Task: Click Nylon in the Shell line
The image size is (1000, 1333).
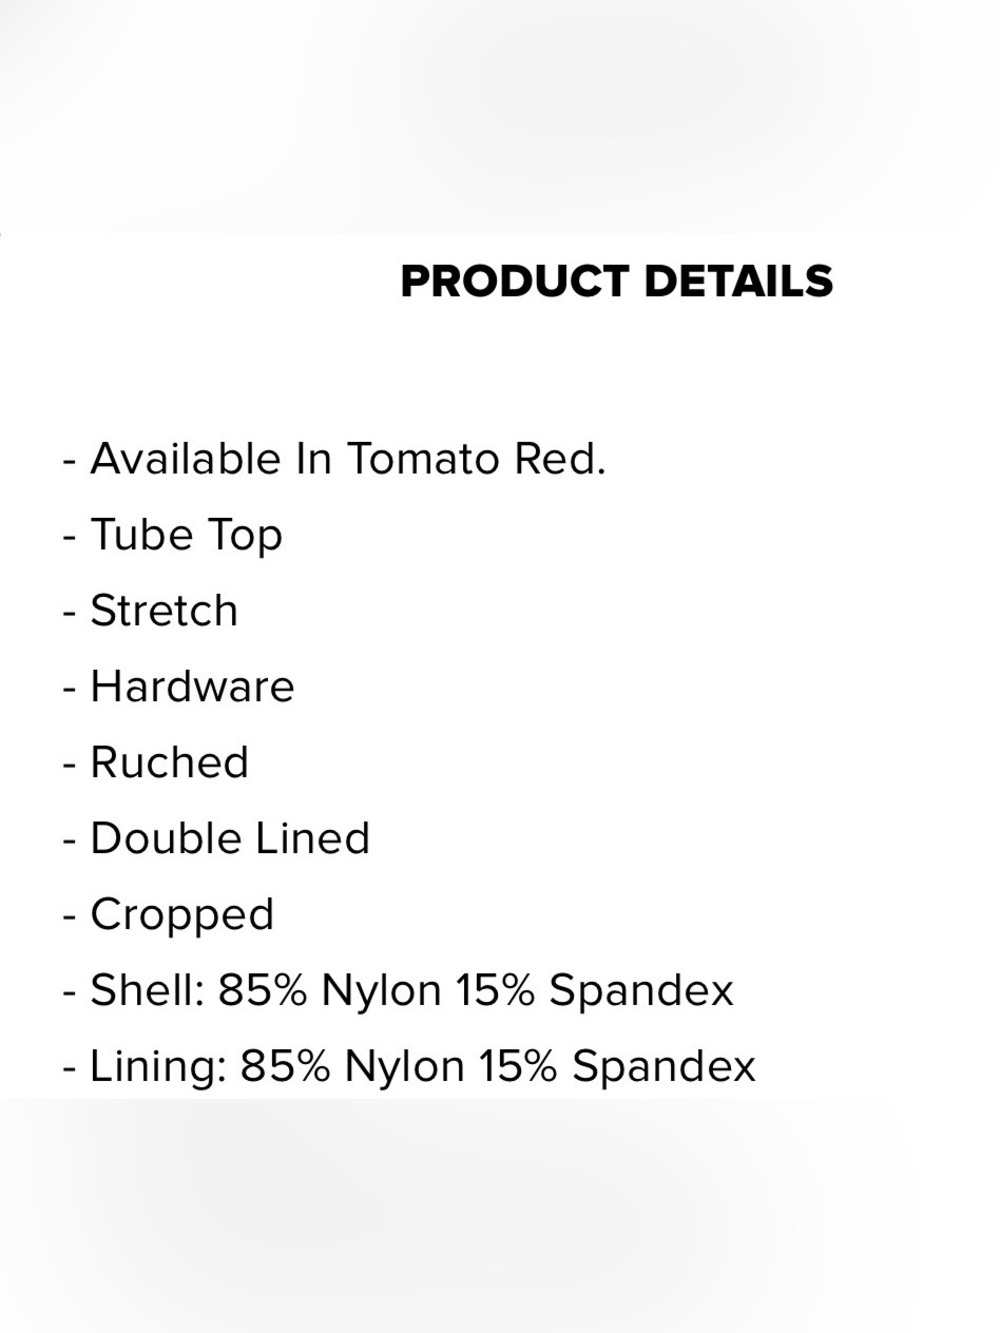Action: pyautogui.click(x=381, y=991)
